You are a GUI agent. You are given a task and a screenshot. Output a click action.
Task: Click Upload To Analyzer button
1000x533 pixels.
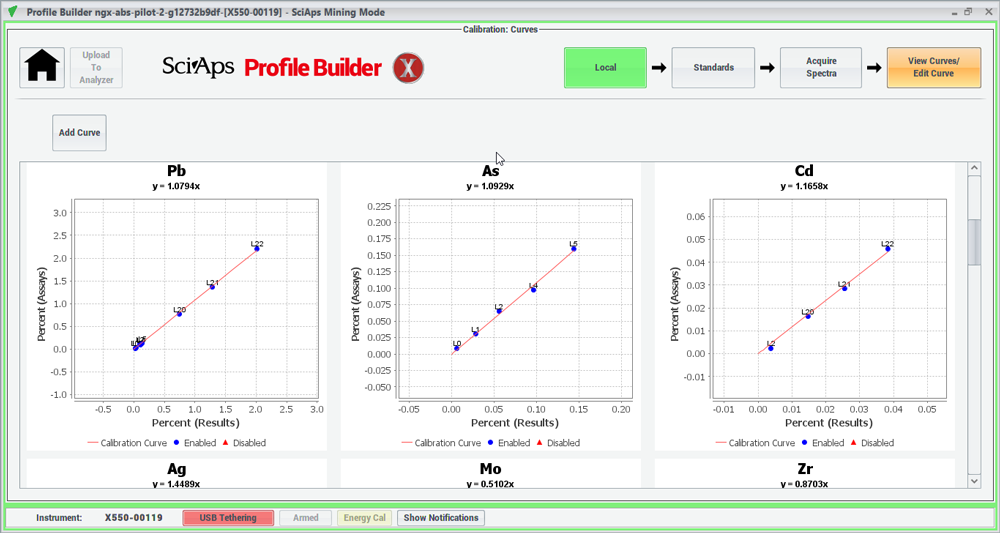point(96,68)
